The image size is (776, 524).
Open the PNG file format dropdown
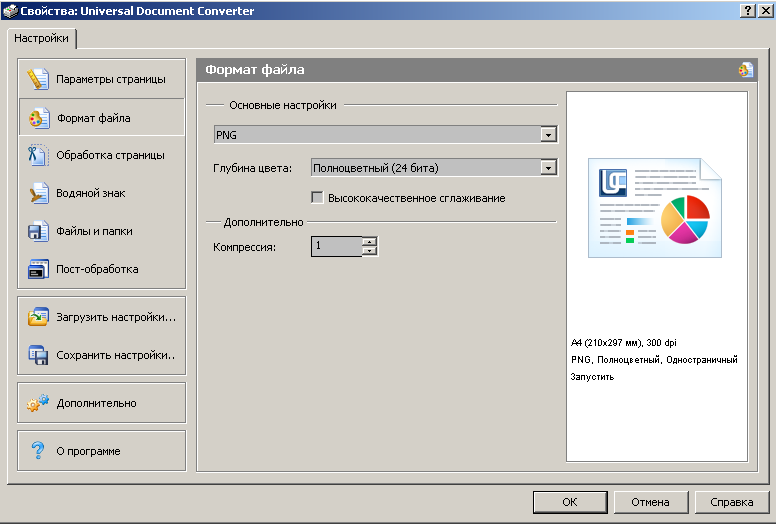tap(548, 135)
